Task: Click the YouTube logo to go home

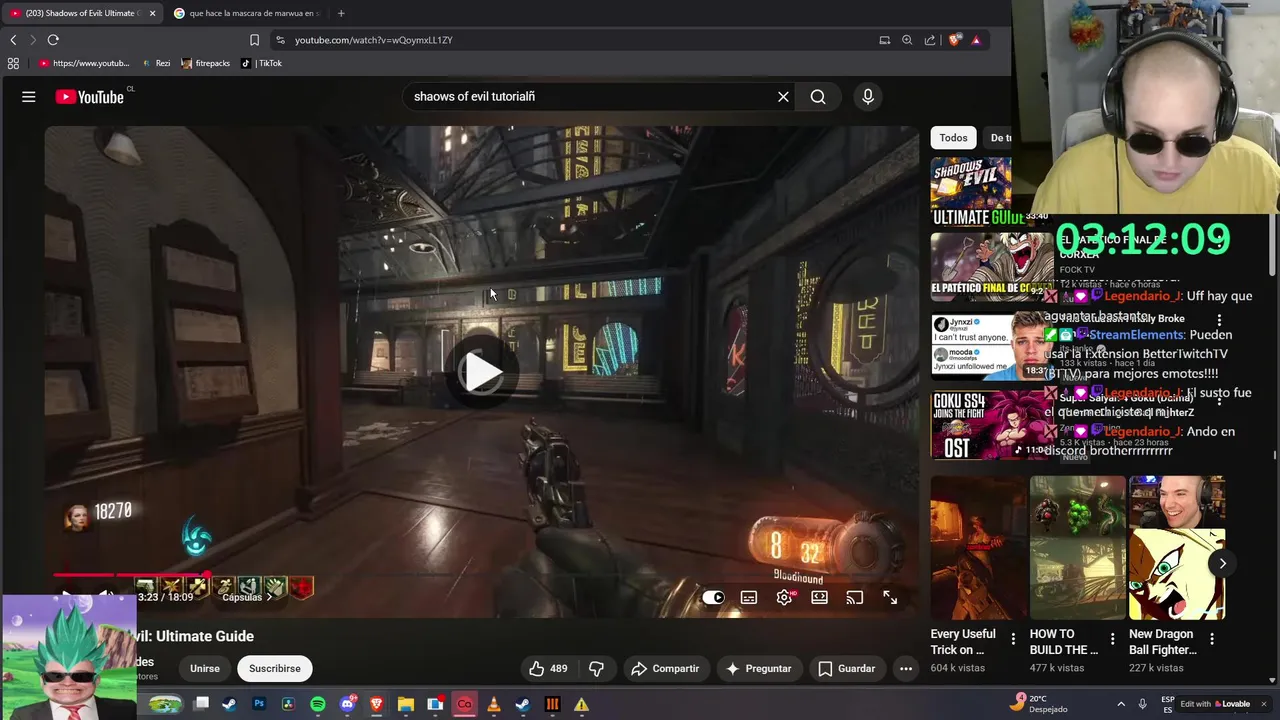Action: (90, 97)
